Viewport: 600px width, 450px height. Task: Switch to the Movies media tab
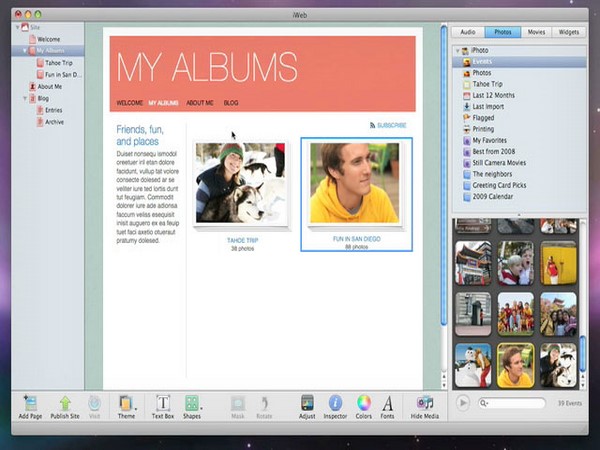click(x=536, y=32)
